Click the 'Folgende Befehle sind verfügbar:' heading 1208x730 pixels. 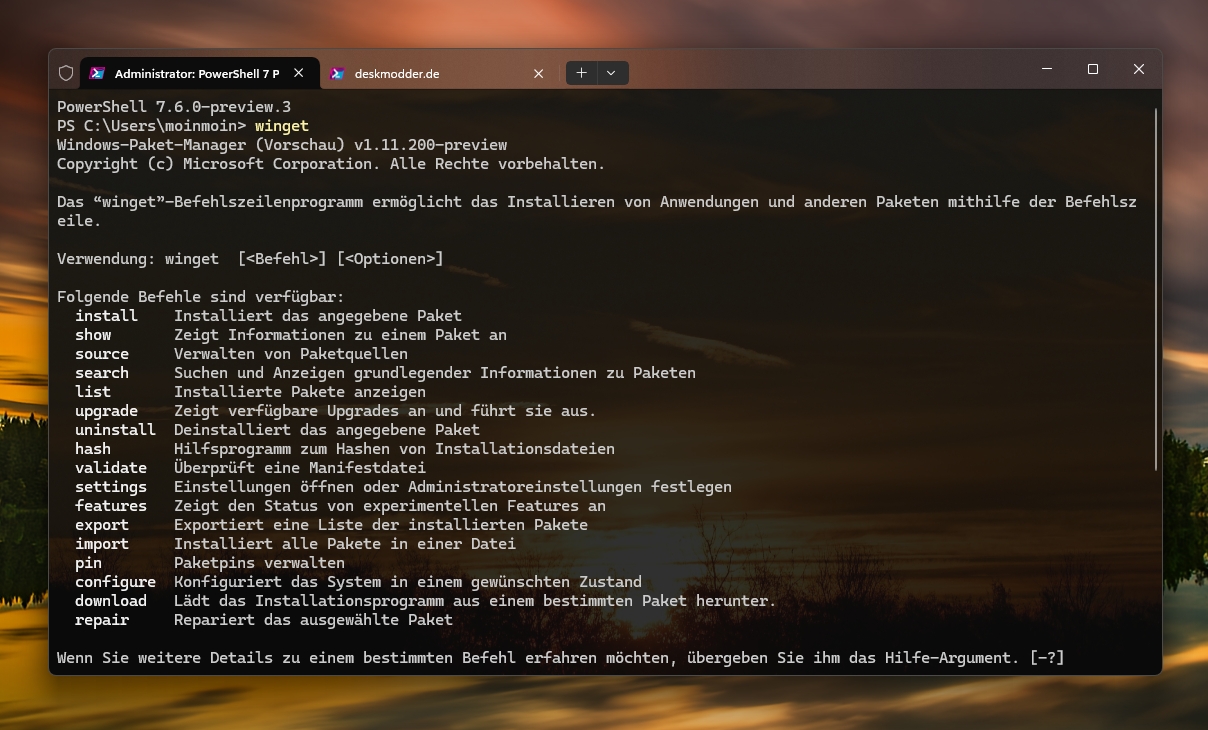(x=200, y=297)
